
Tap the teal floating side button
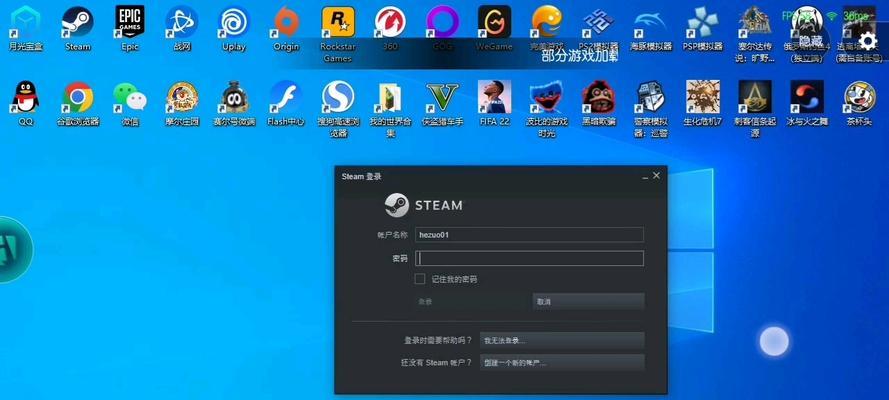[14, 250]
